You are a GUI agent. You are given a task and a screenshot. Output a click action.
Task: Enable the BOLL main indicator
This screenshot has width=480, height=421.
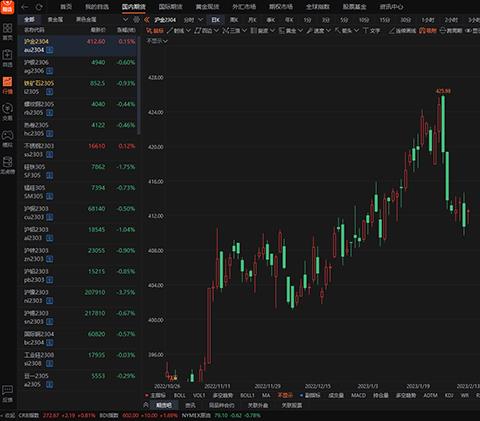(179, 395)
